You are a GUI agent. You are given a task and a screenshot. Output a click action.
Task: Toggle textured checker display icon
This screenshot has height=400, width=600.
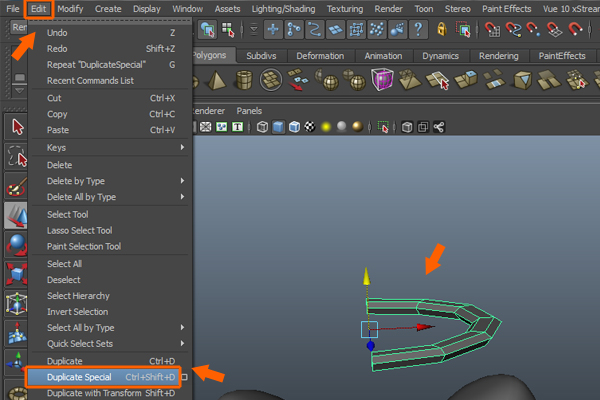pyautogui.click(x=310, y=127)
